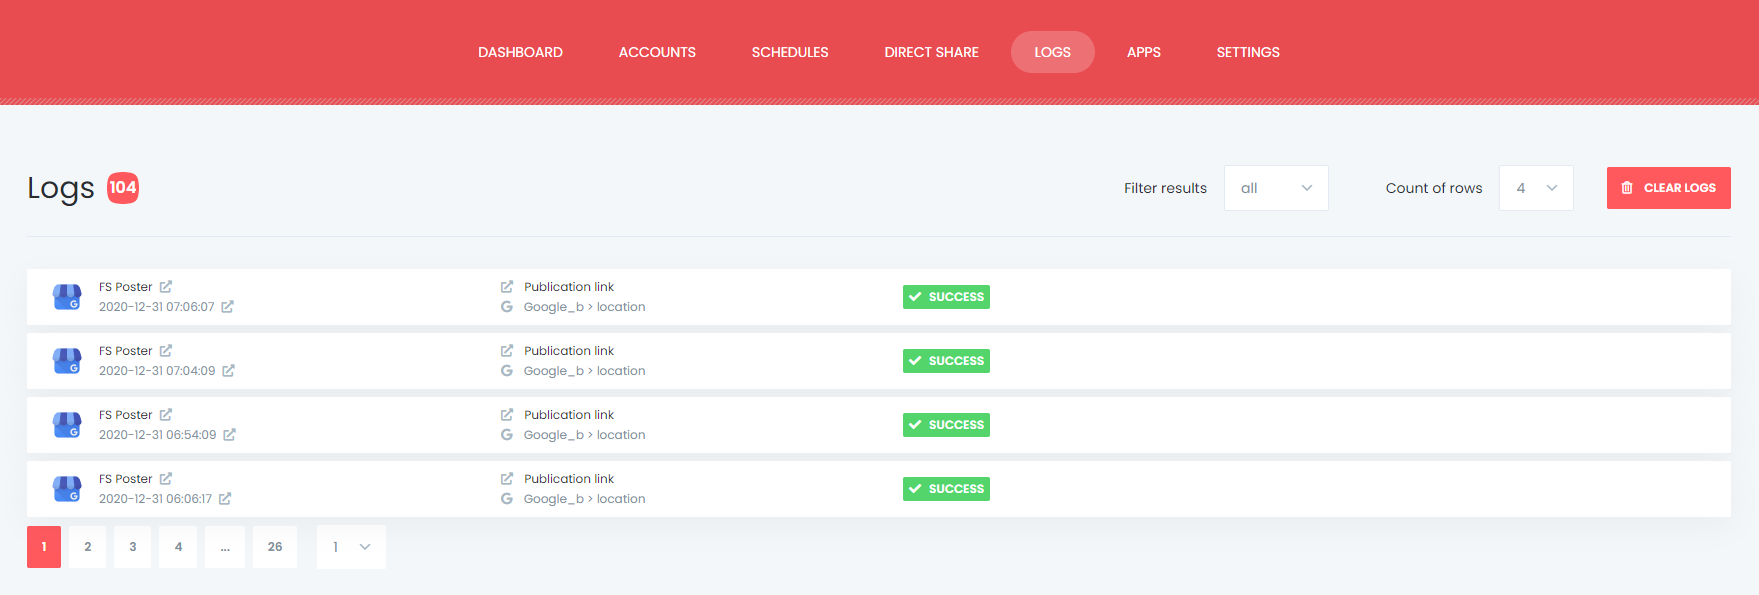1759x595 pixels.
Task: Click Google_b > location in 06:54:09 row
Action: click(585, 435)
